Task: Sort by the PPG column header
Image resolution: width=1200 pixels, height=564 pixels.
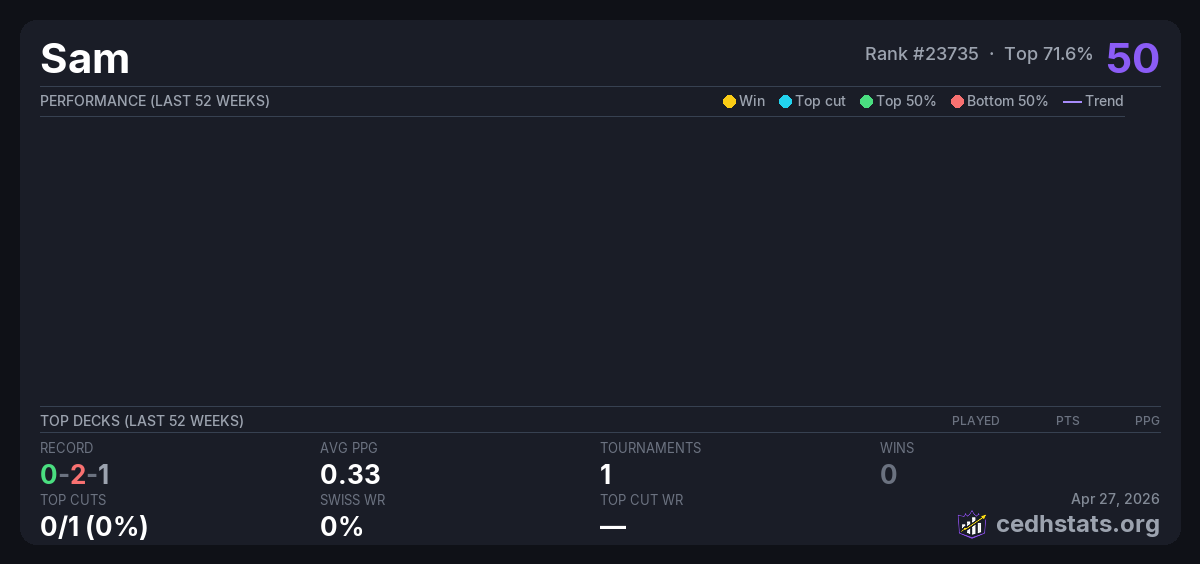Action: point(1146,421)
